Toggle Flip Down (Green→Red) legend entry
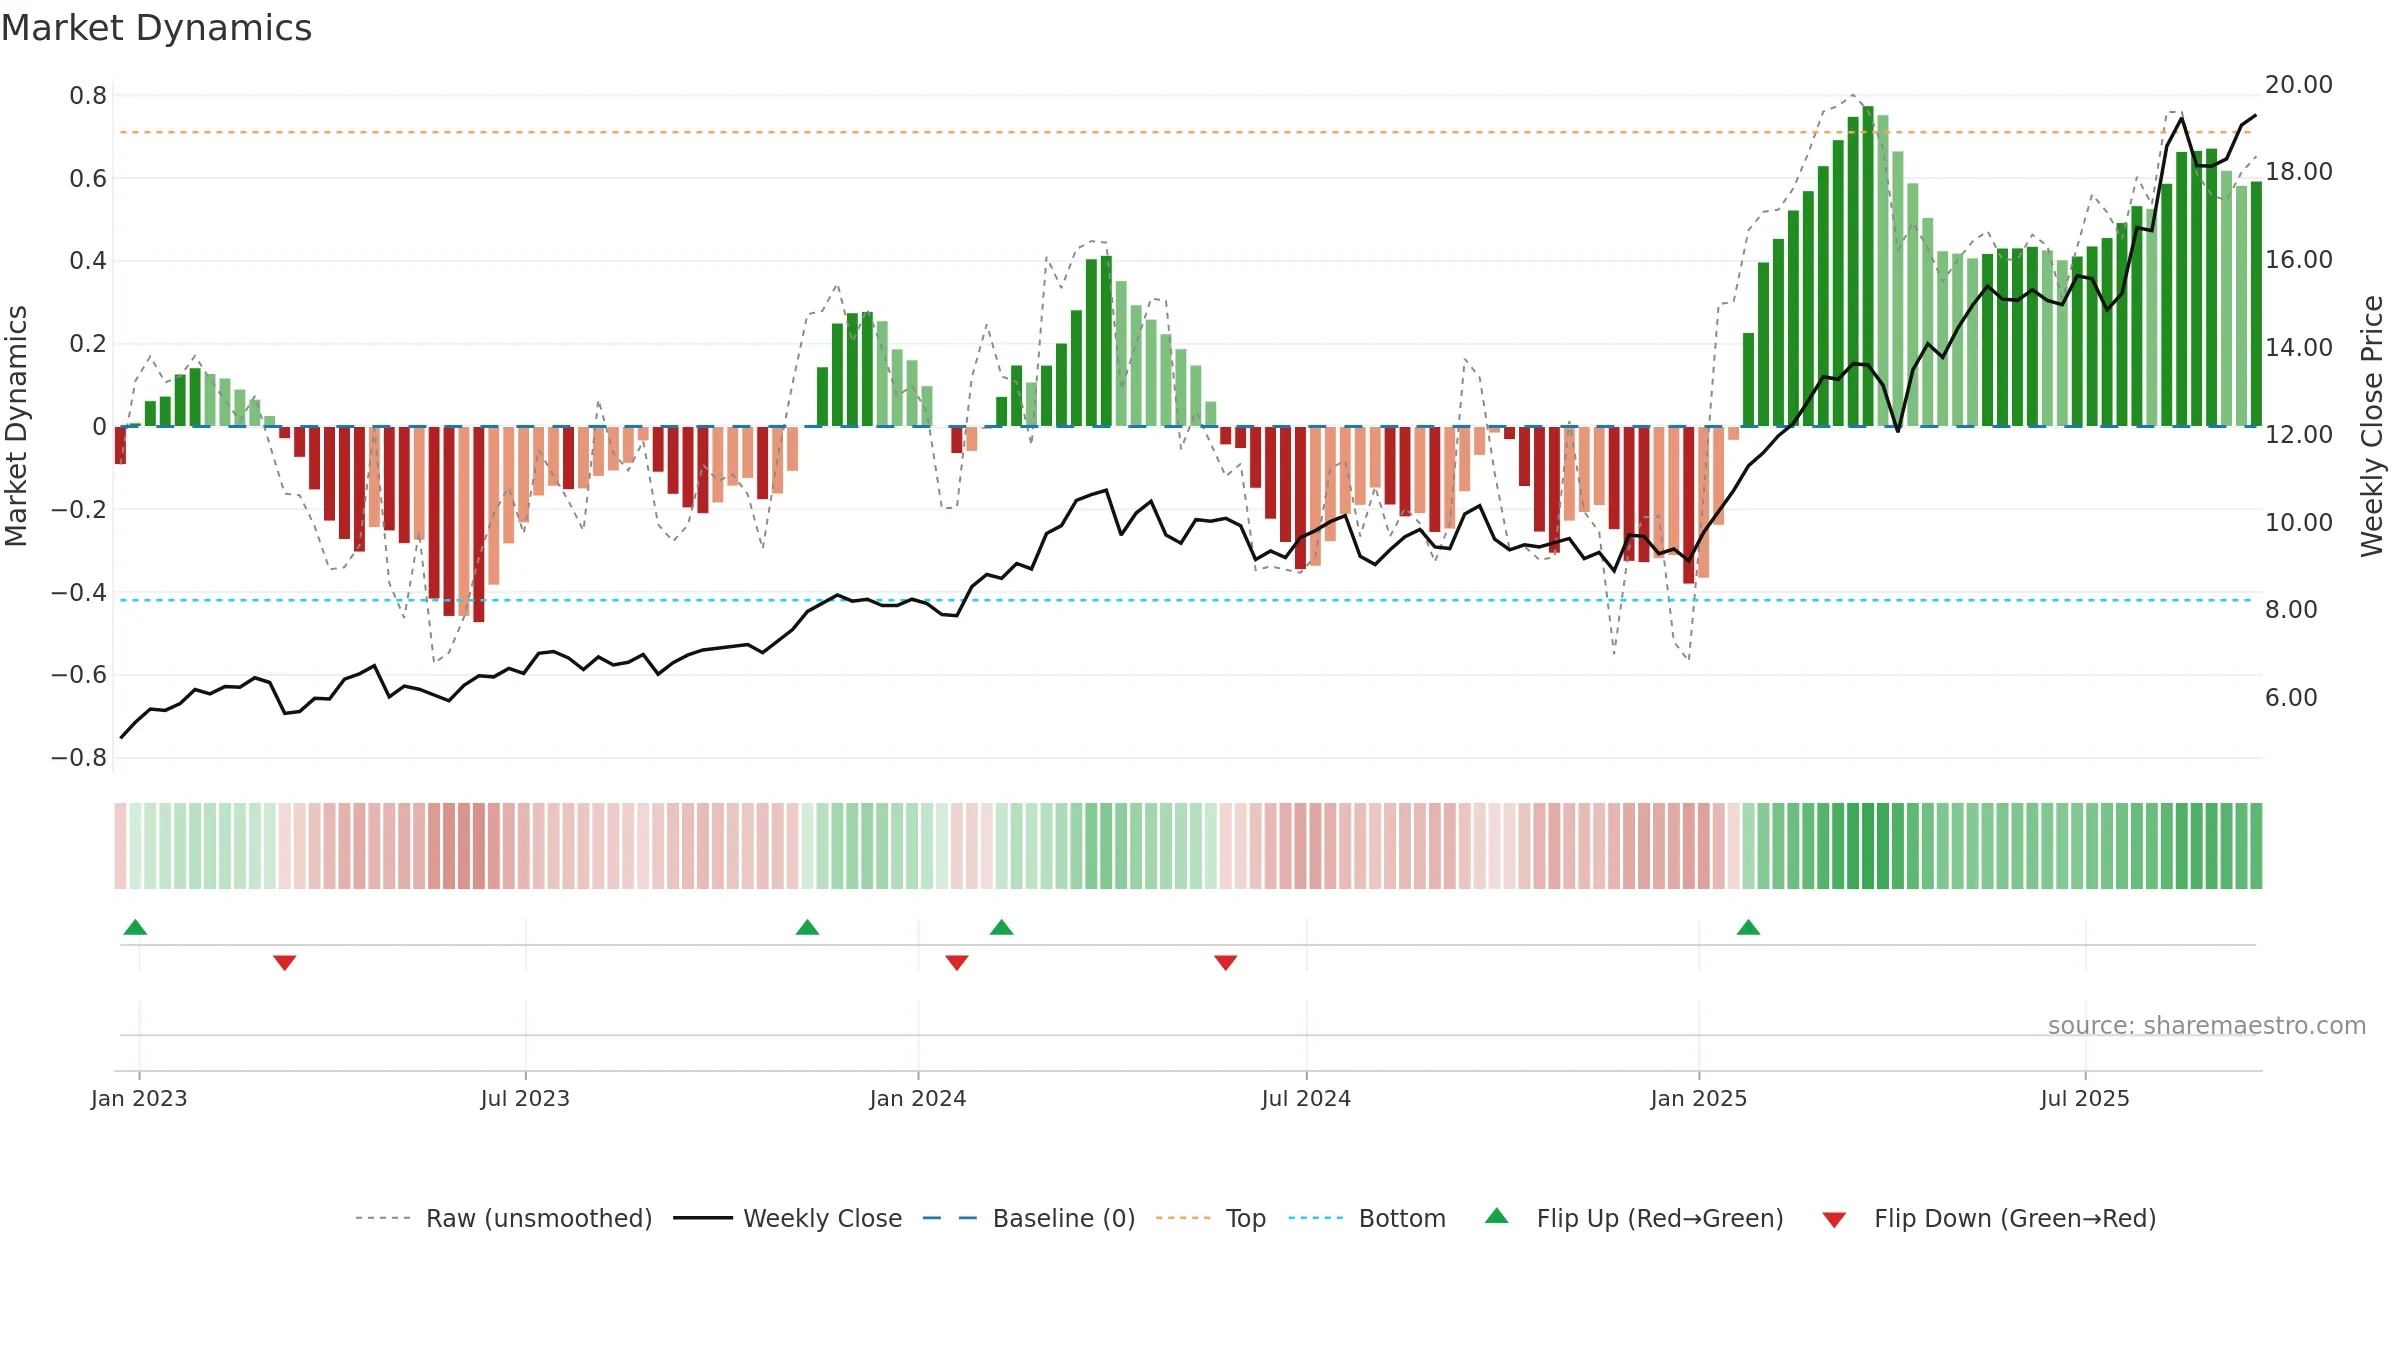Viewport: 2400px width, 1350px height. click(1988, 1218)
